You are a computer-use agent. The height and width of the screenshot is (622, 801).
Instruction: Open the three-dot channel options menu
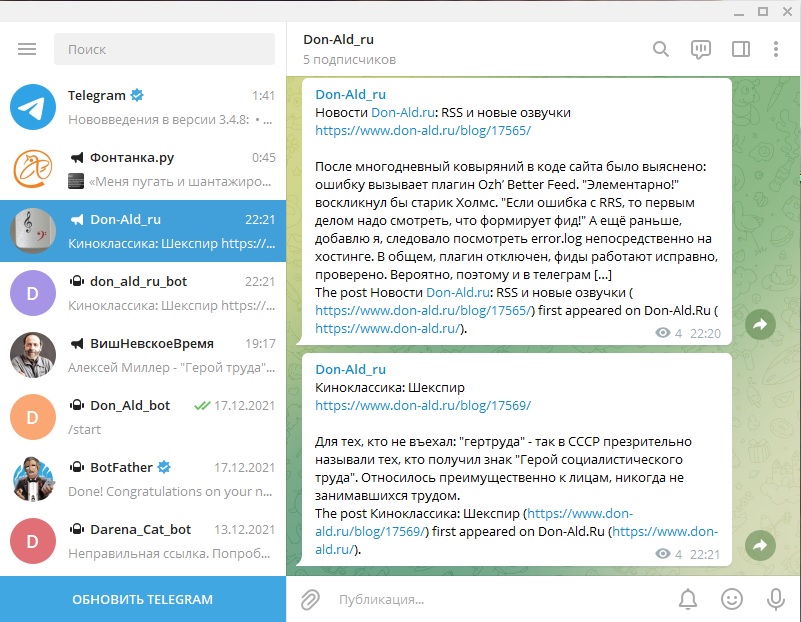click(775, 49)
